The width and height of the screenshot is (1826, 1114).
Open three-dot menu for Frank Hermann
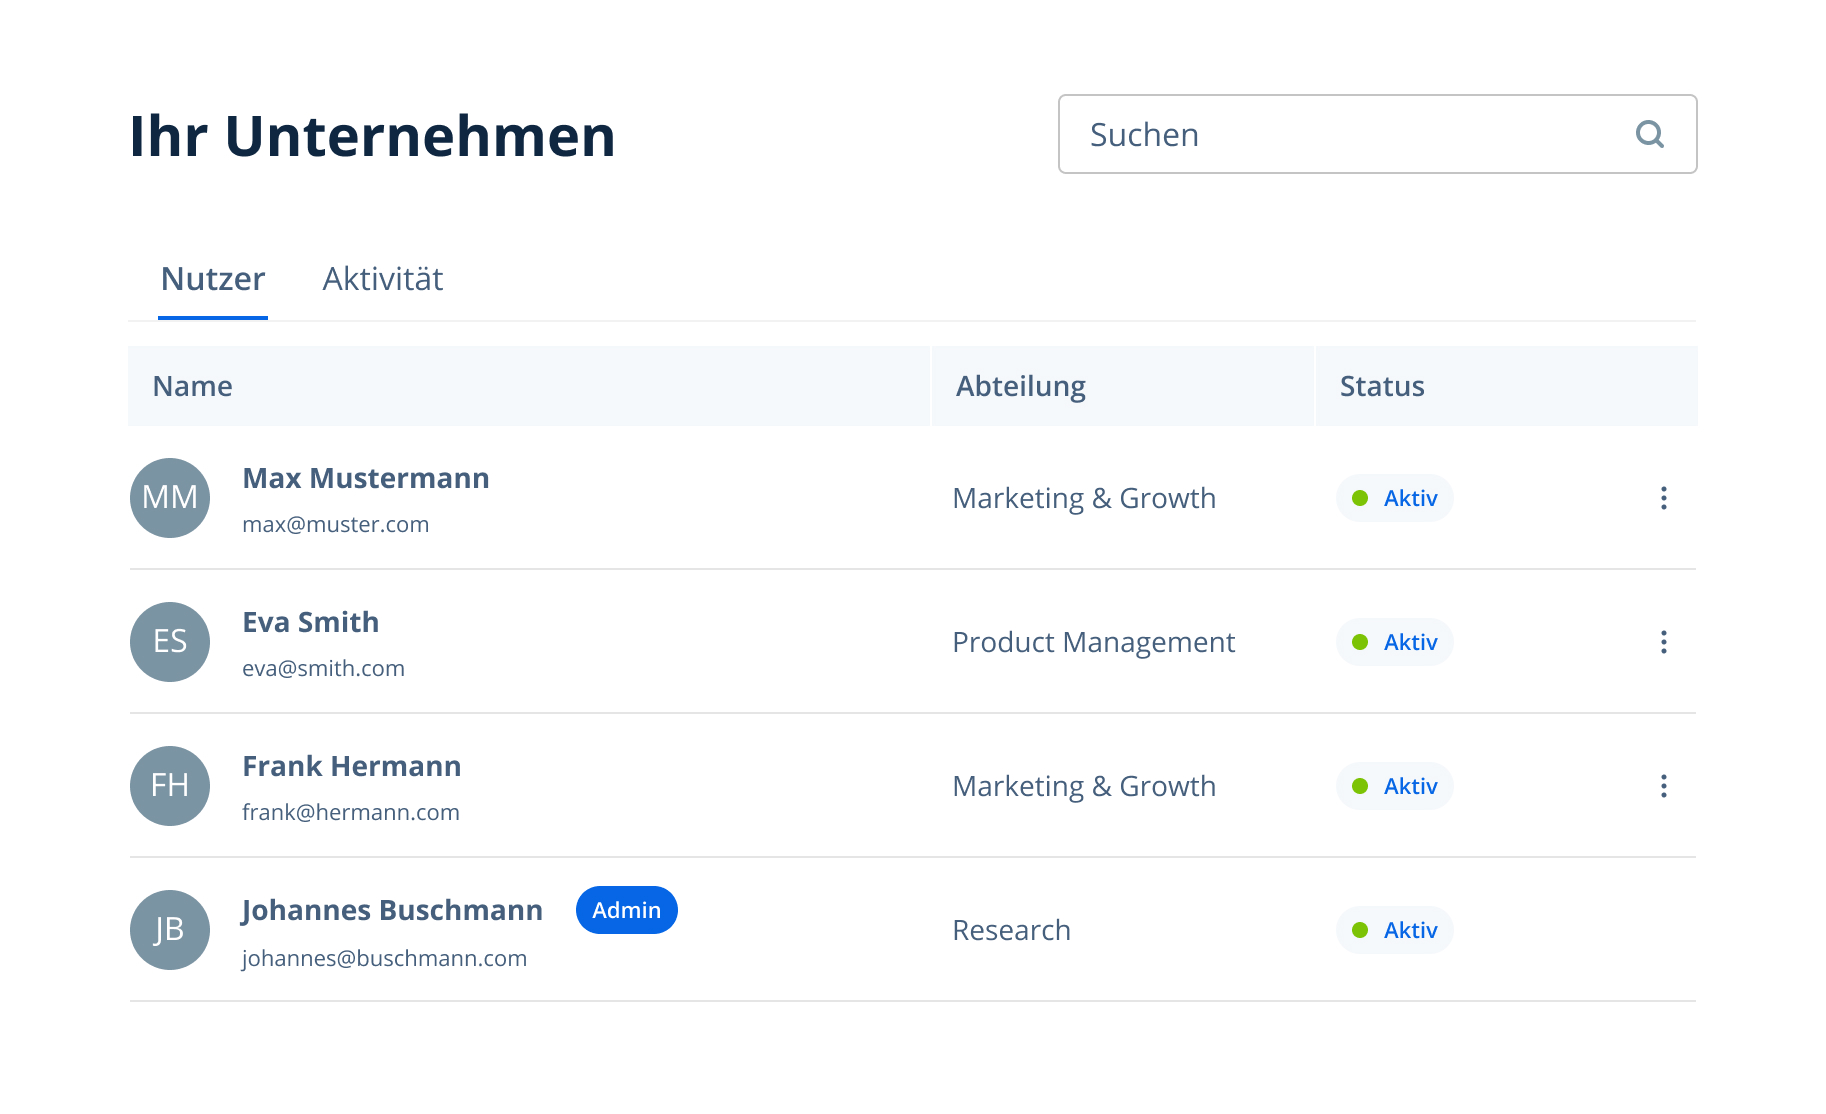point(1663,786)
